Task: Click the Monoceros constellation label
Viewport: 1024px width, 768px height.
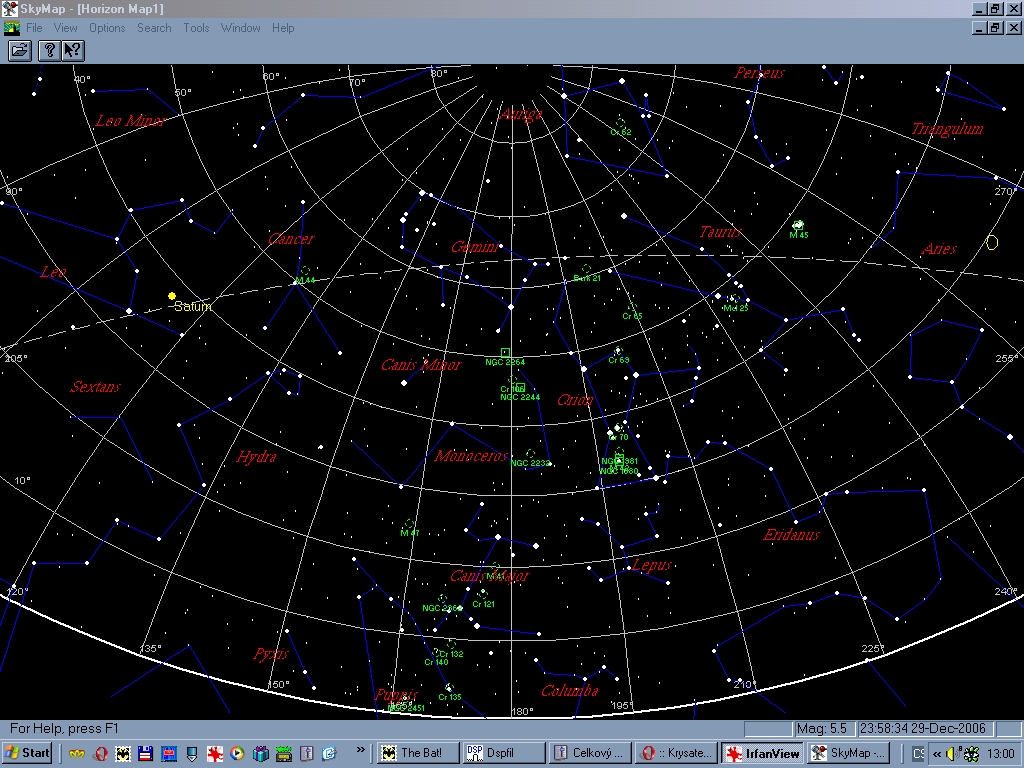Action: [472, 456]
